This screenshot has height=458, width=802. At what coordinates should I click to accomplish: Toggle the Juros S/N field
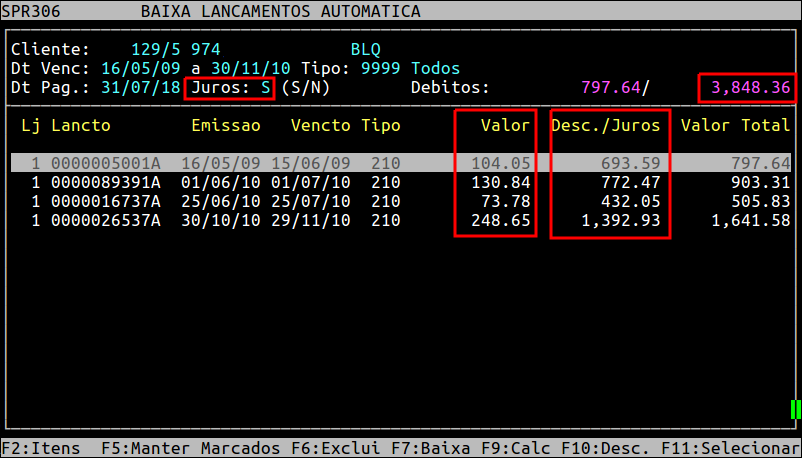point(266,88)
